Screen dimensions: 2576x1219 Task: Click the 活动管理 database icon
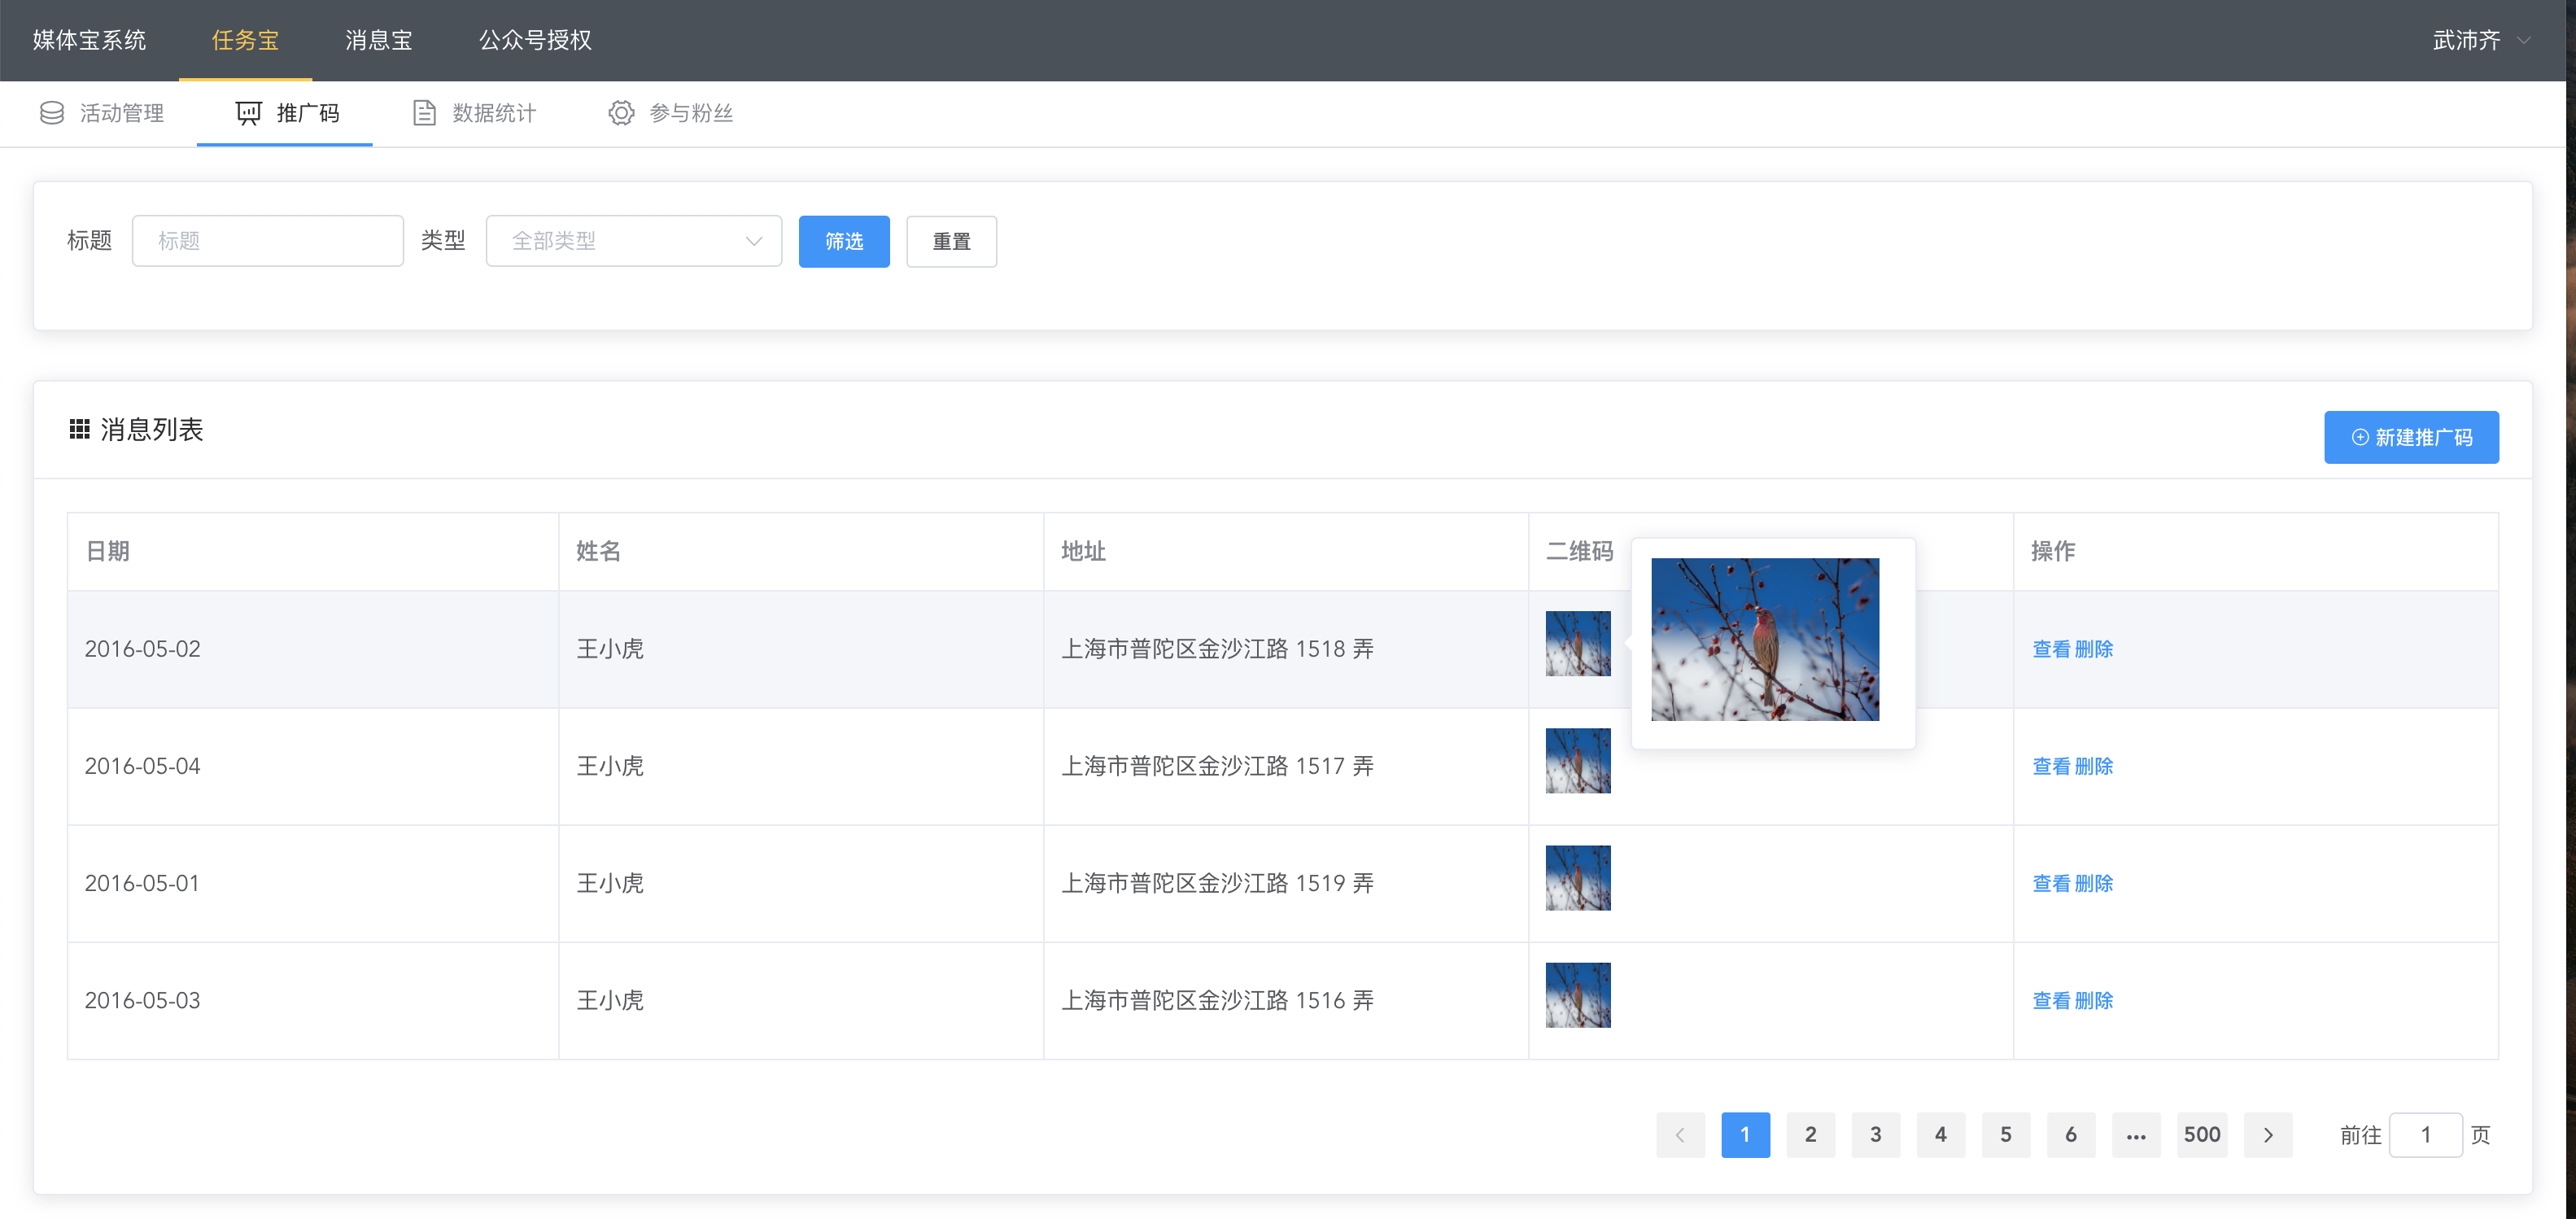point(52,113)
